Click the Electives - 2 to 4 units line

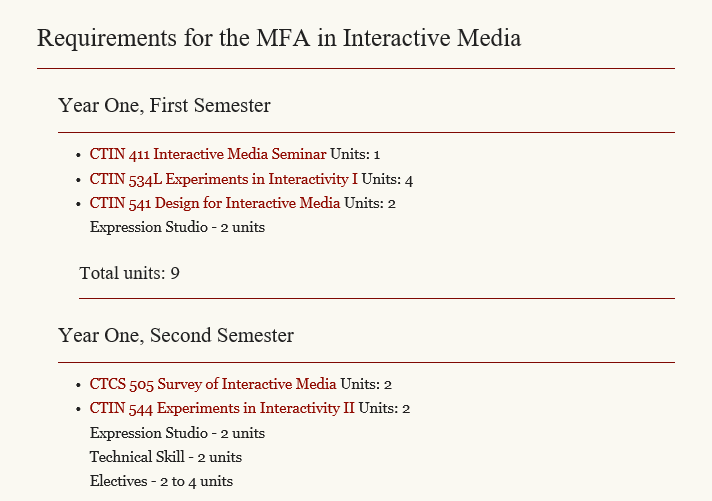pos(161,481)
